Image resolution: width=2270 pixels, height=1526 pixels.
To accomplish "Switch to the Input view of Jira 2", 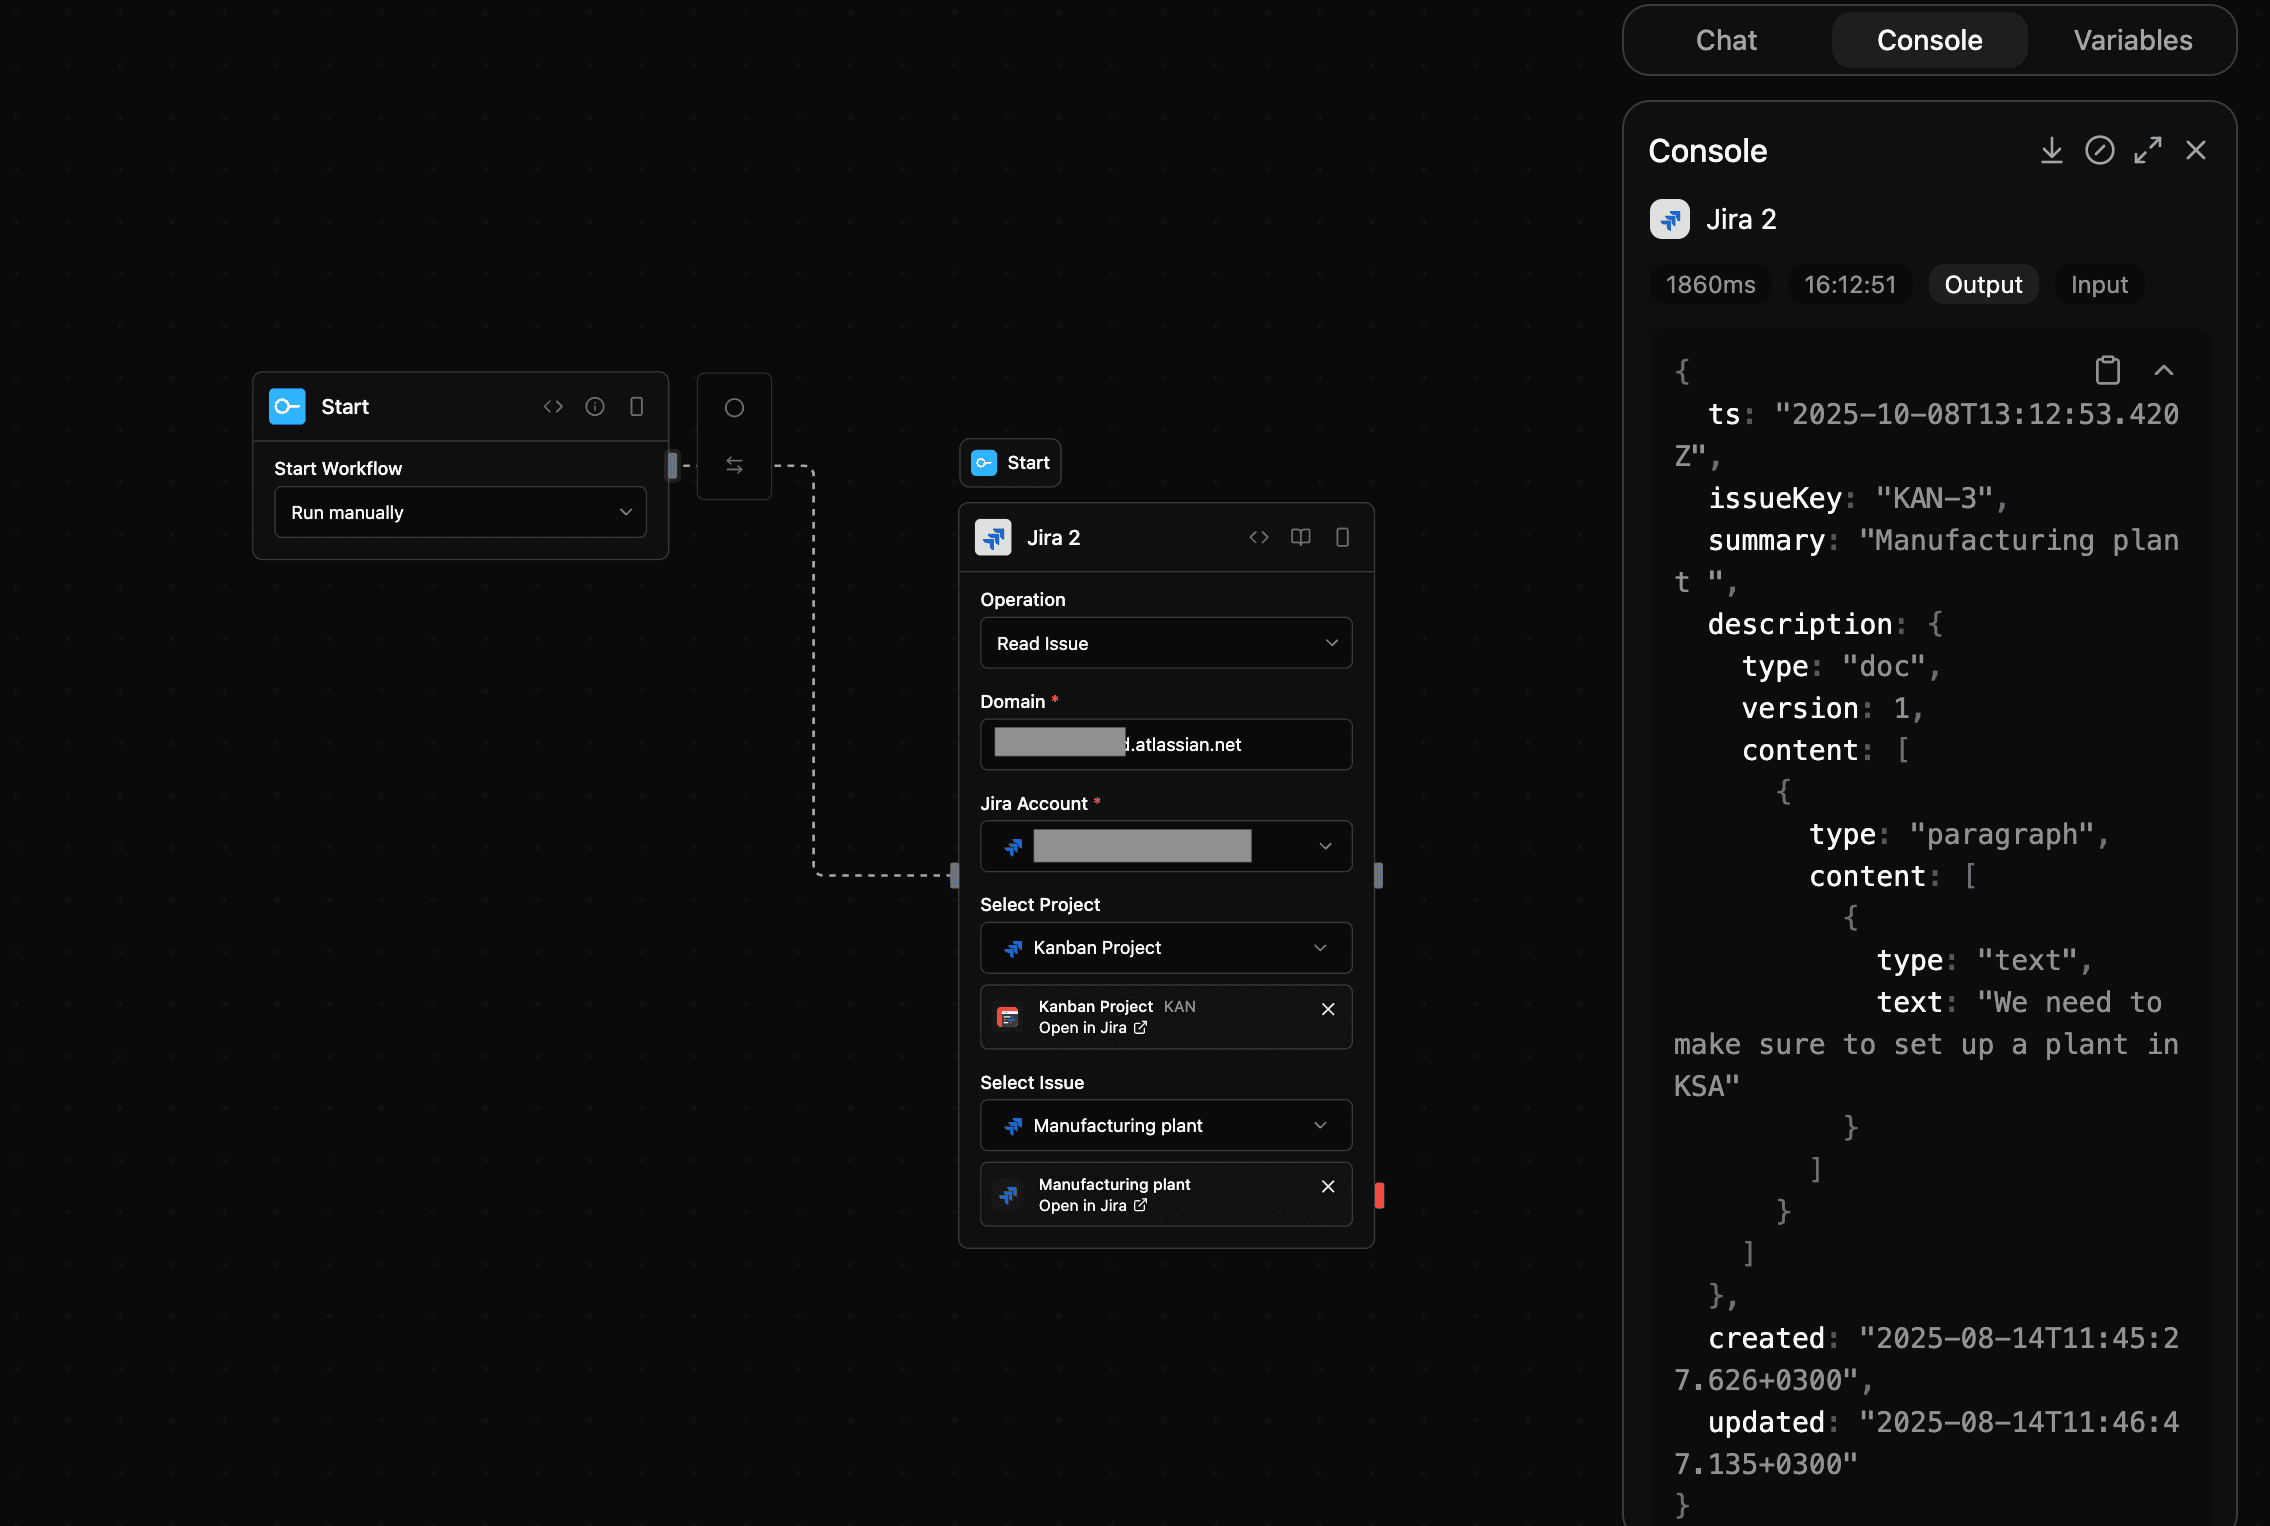I will pos(2098,284).
